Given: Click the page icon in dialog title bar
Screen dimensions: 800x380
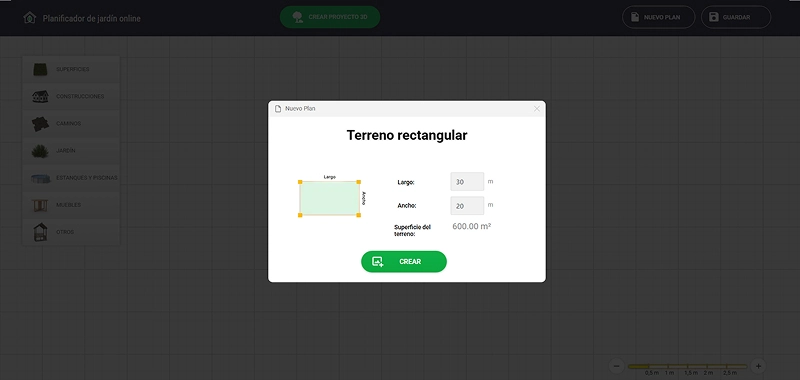Looking at the screenshot, I should 278,109.
